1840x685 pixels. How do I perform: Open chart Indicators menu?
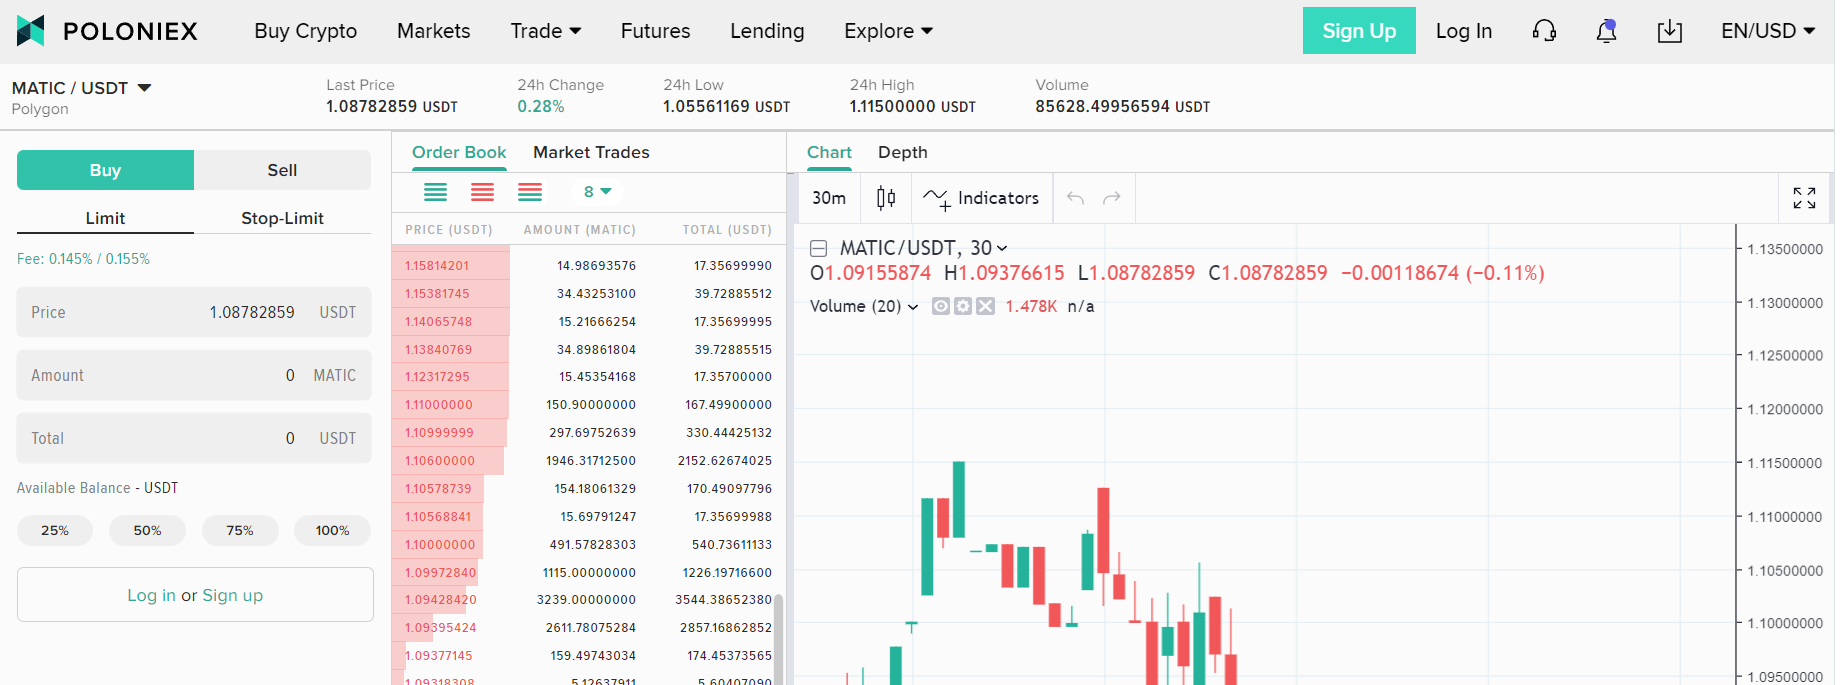pyautogui.click(x=980, y=198)
